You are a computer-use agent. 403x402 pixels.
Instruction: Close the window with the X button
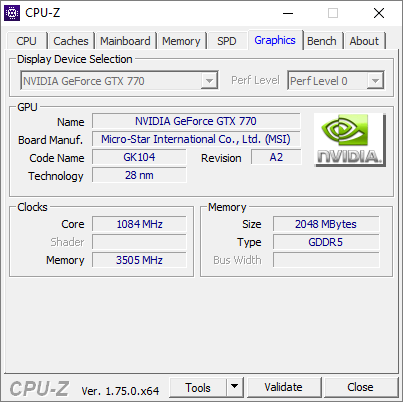coord(379,13)
